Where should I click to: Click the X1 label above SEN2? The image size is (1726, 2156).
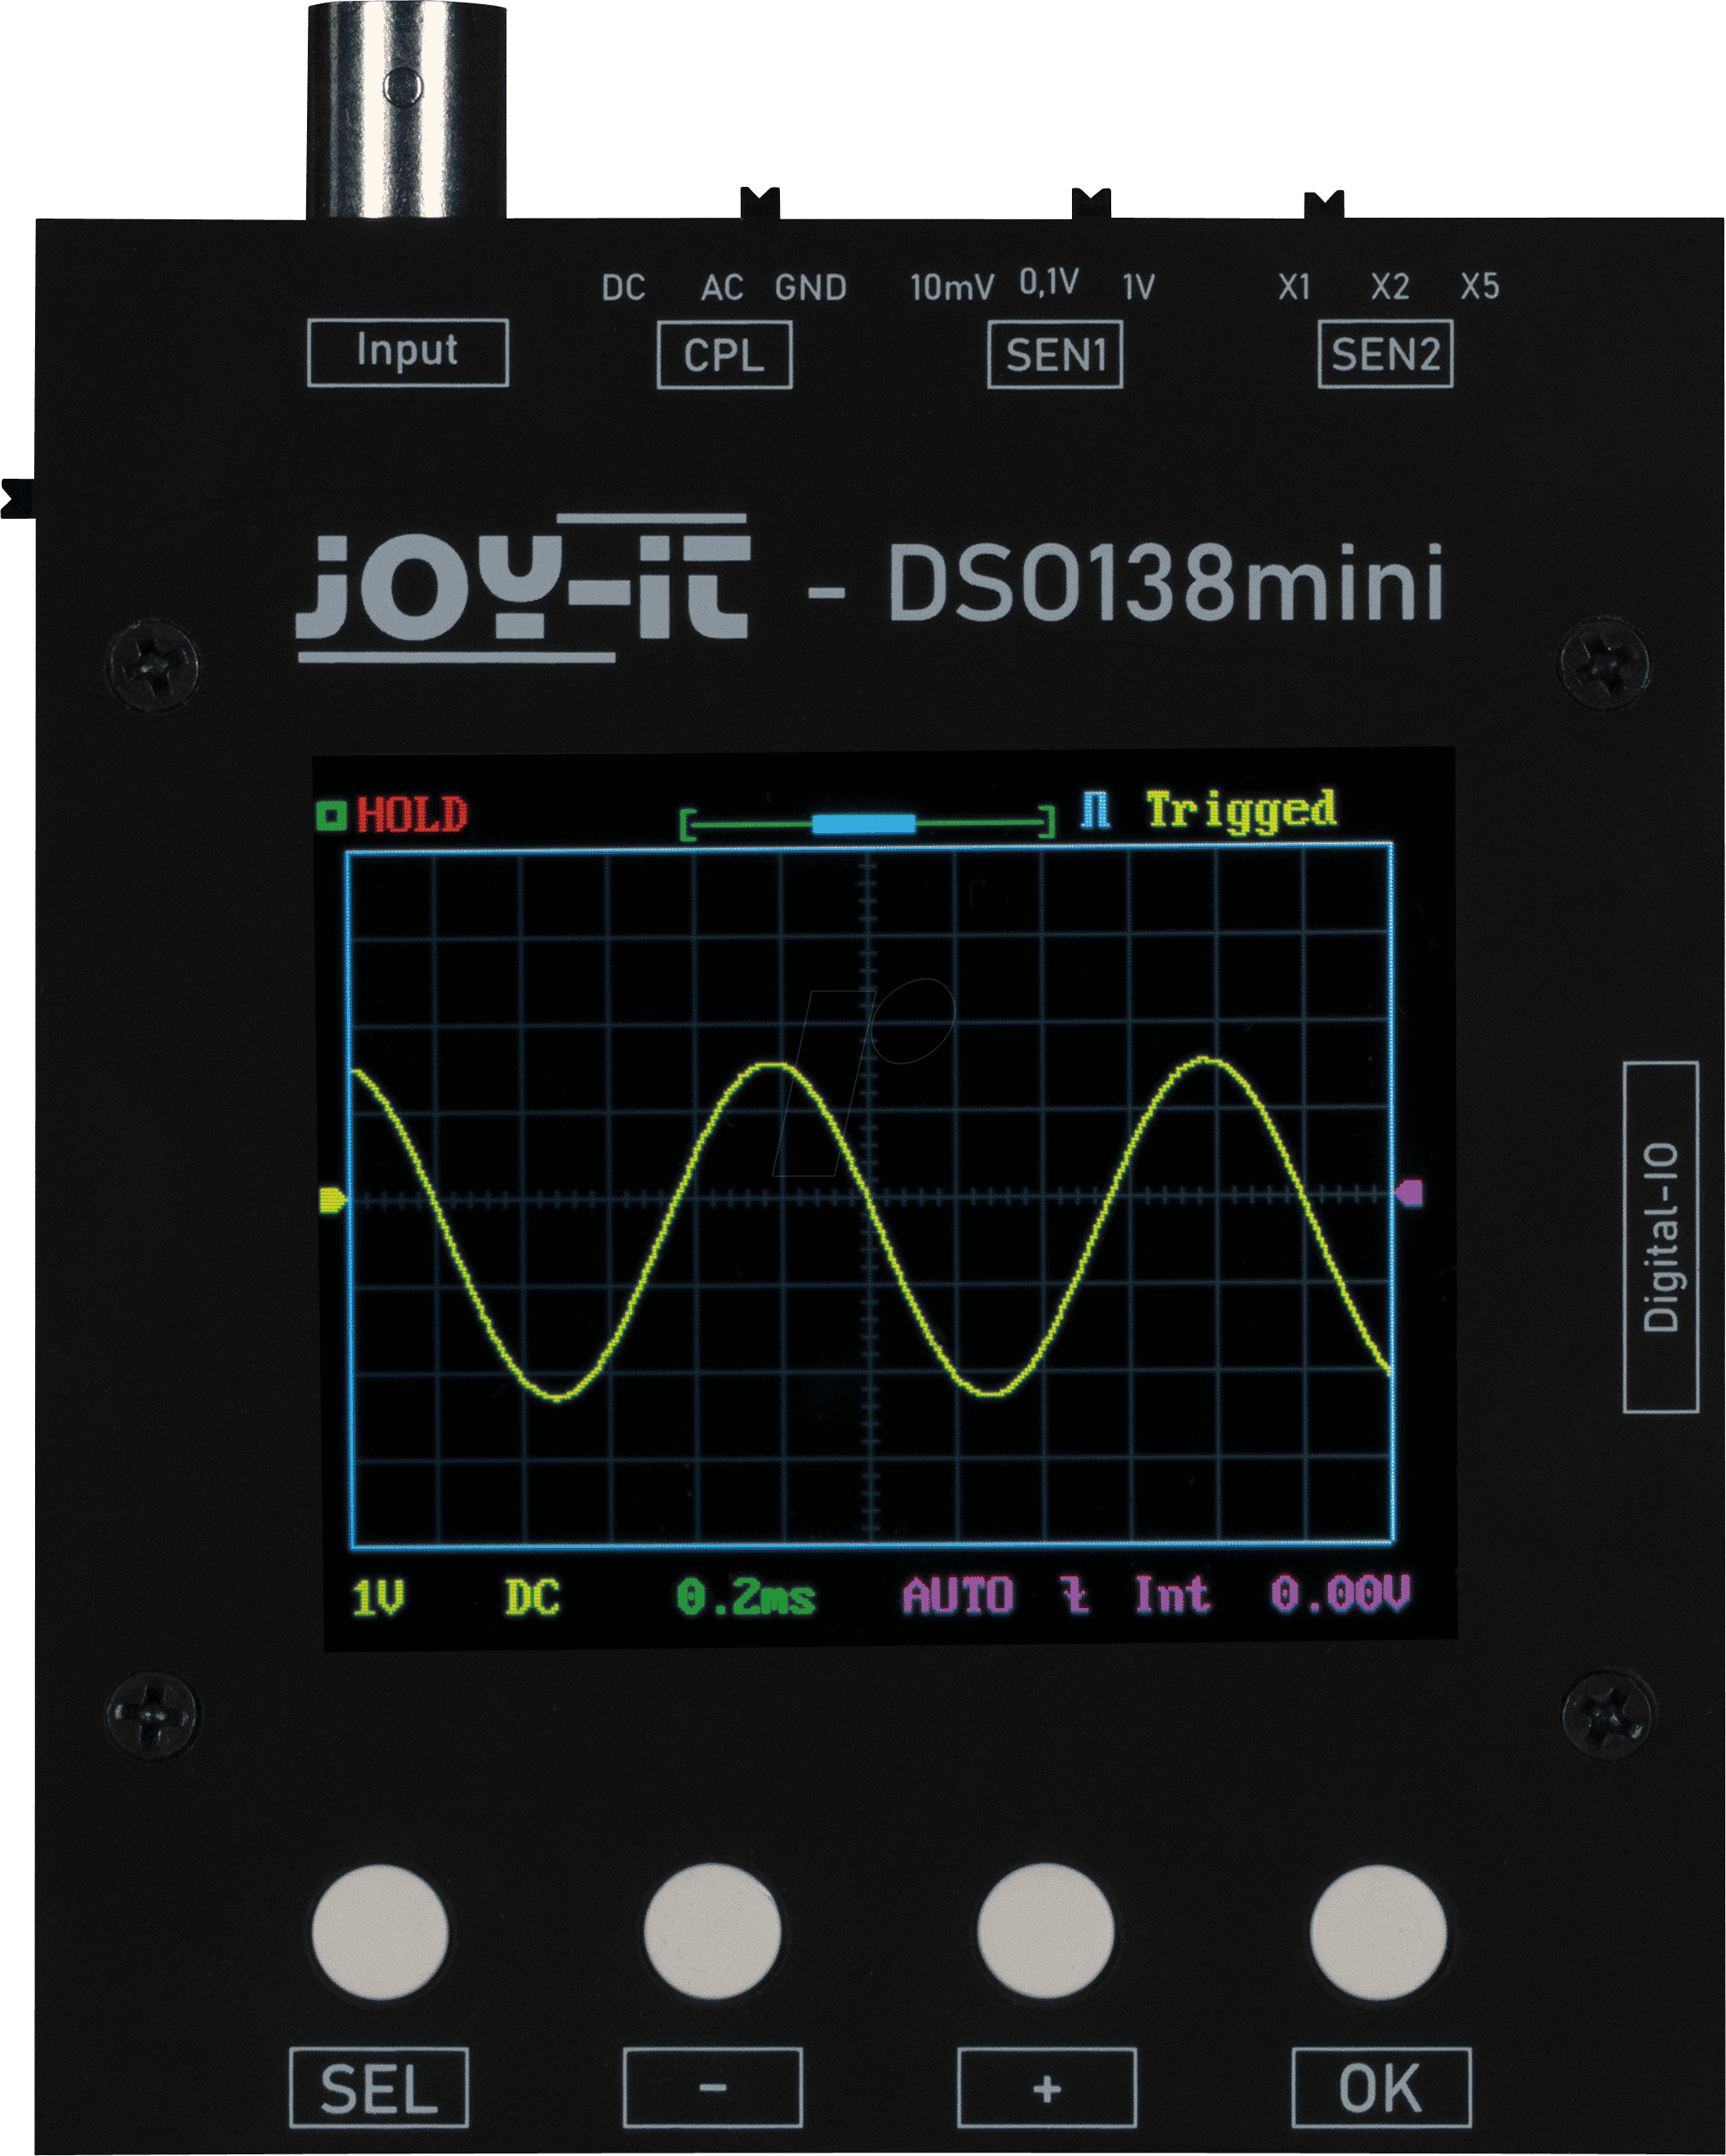(x=1295, y=288)
